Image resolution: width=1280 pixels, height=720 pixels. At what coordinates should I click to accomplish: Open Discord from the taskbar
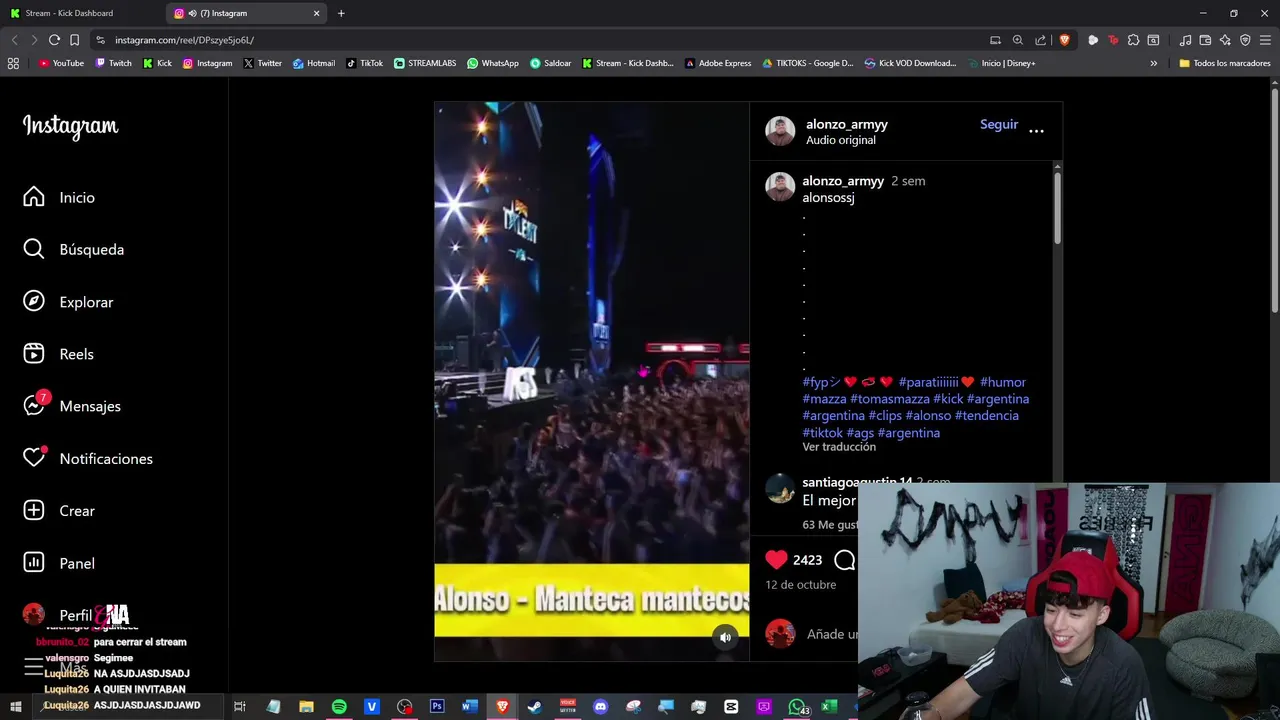[x=600, y=707]
